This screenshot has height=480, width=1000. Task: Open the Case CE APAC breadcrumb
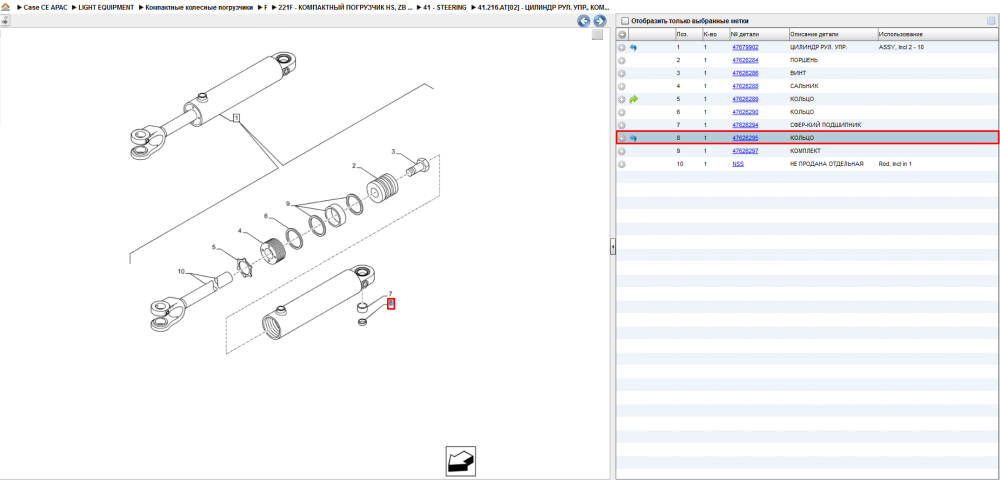(x=45, y=8)
